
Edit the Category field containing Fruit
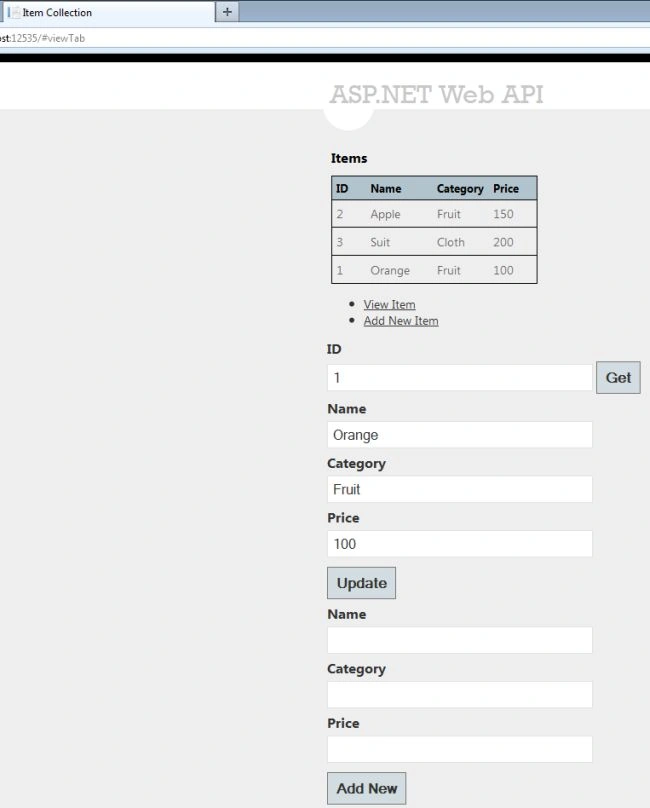pos(460,489)
